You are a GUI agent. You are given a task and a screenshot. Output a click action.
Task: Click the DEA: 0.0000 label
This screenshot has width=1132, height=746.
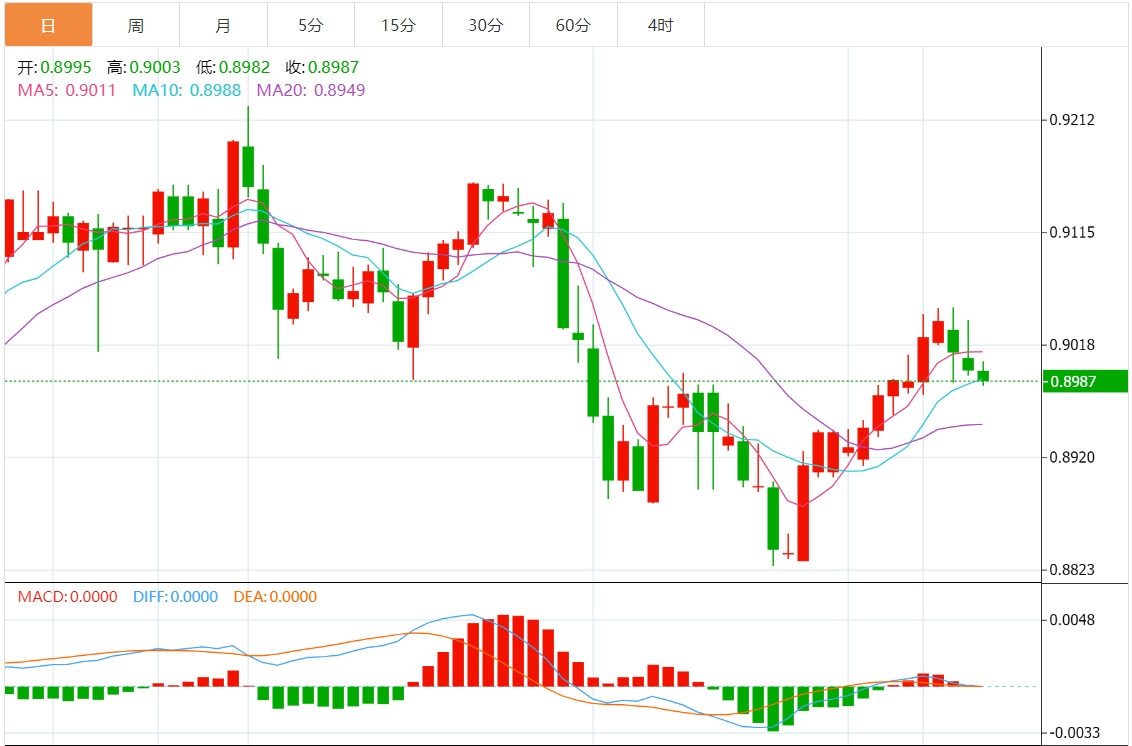coord(275,597)
